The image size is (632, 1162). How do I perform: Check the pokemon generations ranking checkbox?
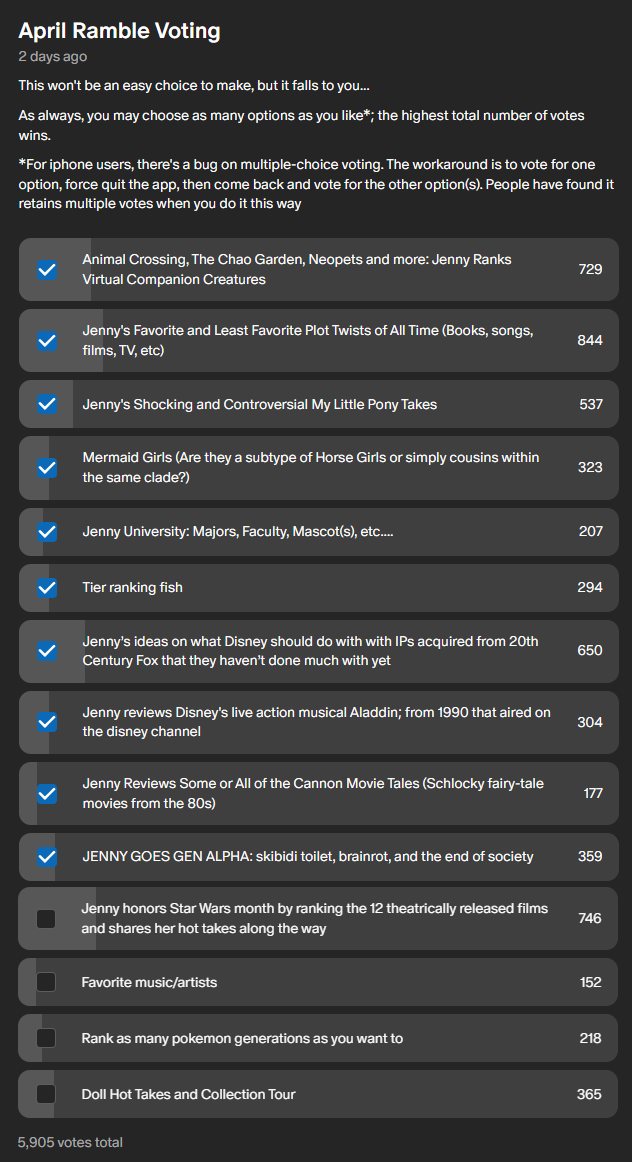[46, 1038]
